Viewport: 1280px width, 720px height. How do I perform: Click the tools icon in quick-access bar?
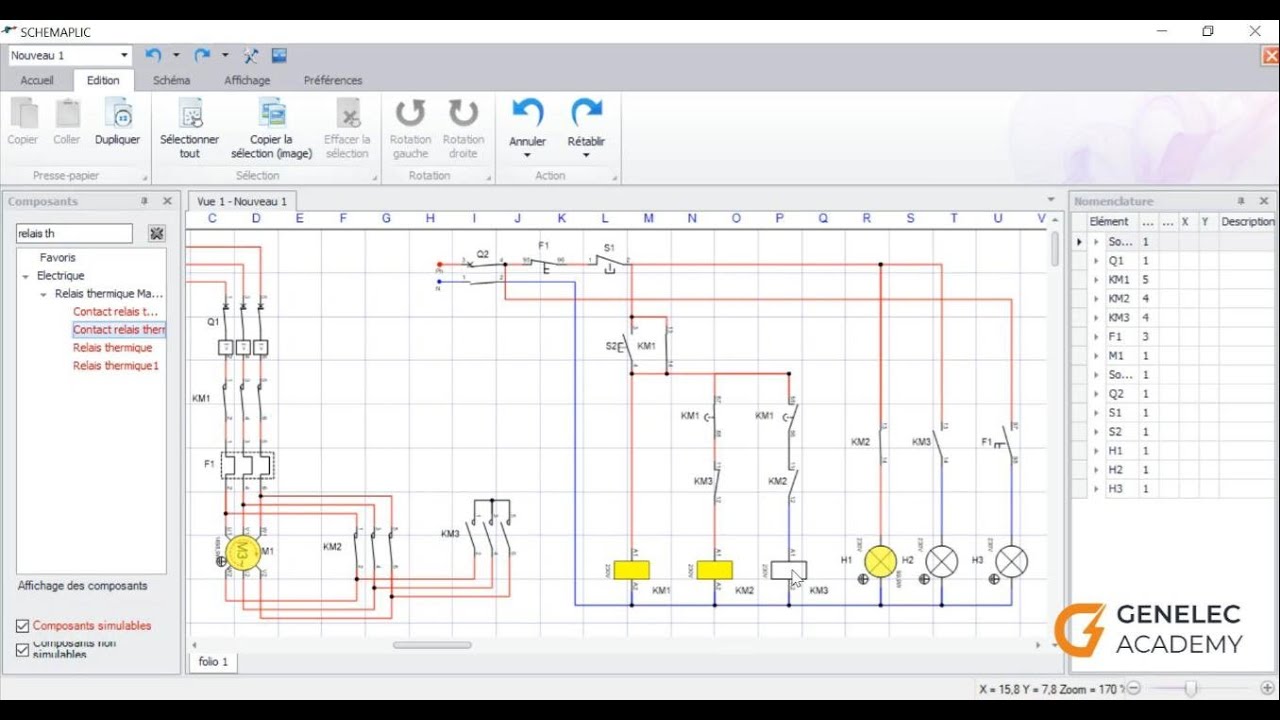point(251,55)
